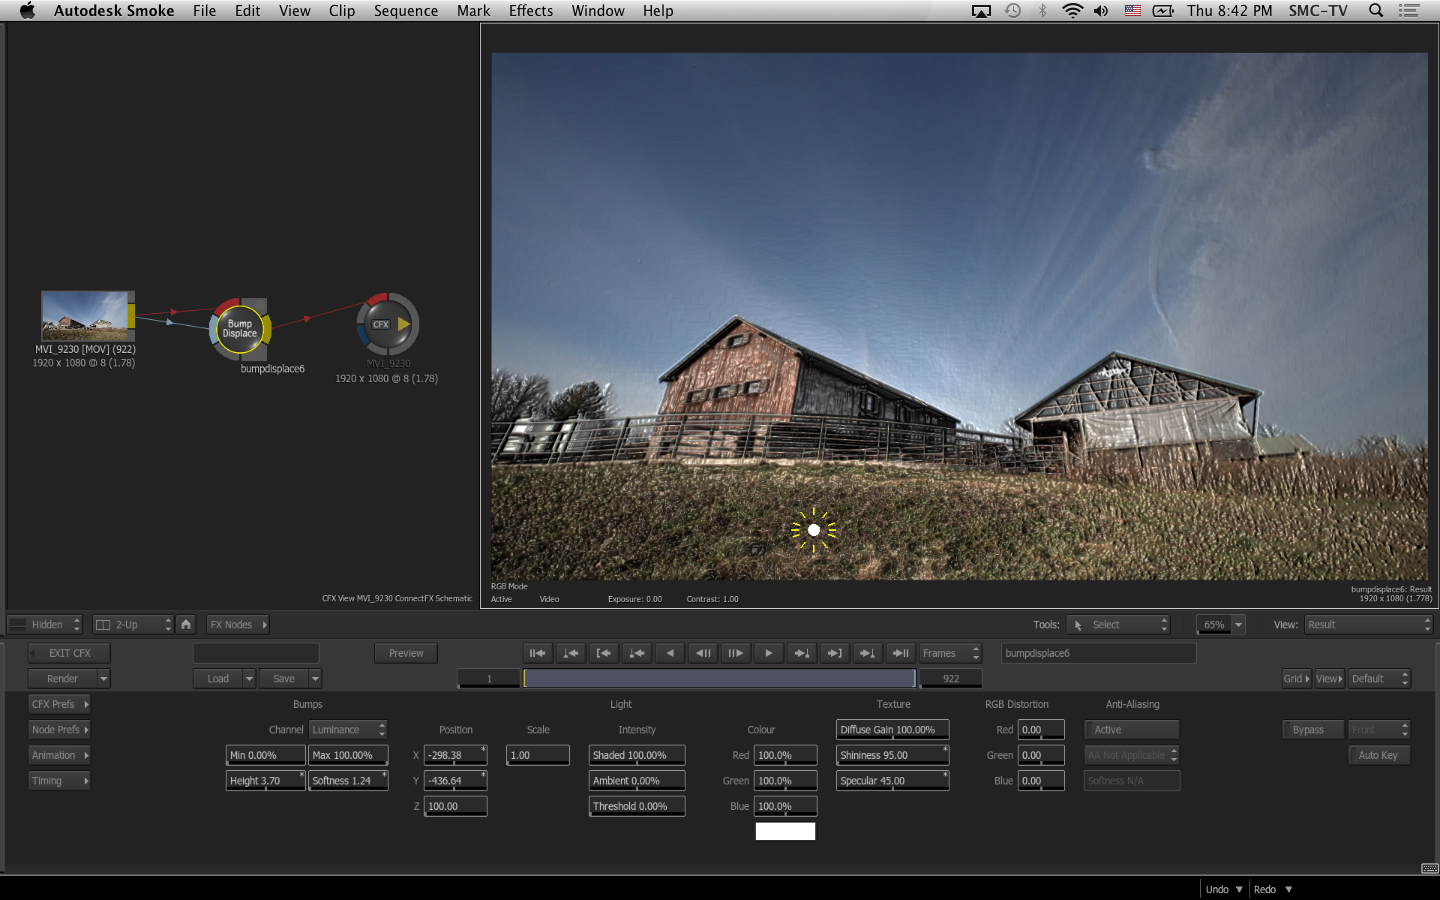
Task: Click the white light colour swatch
Action: [785, 831]
